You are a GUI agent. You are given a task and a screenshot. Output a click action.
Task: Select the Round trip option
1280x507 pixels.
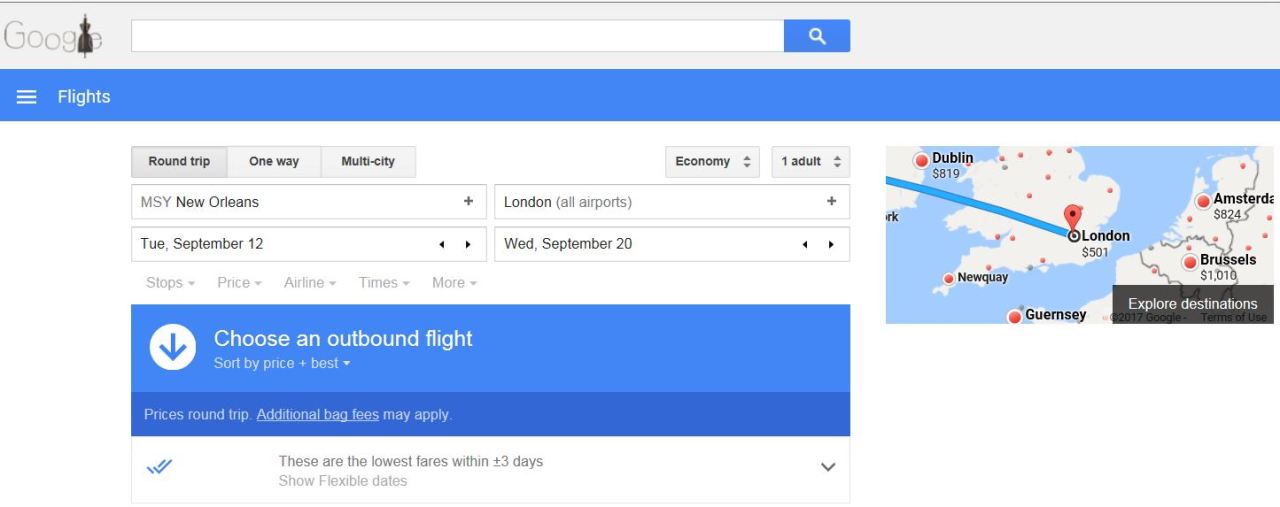(179, 162)
